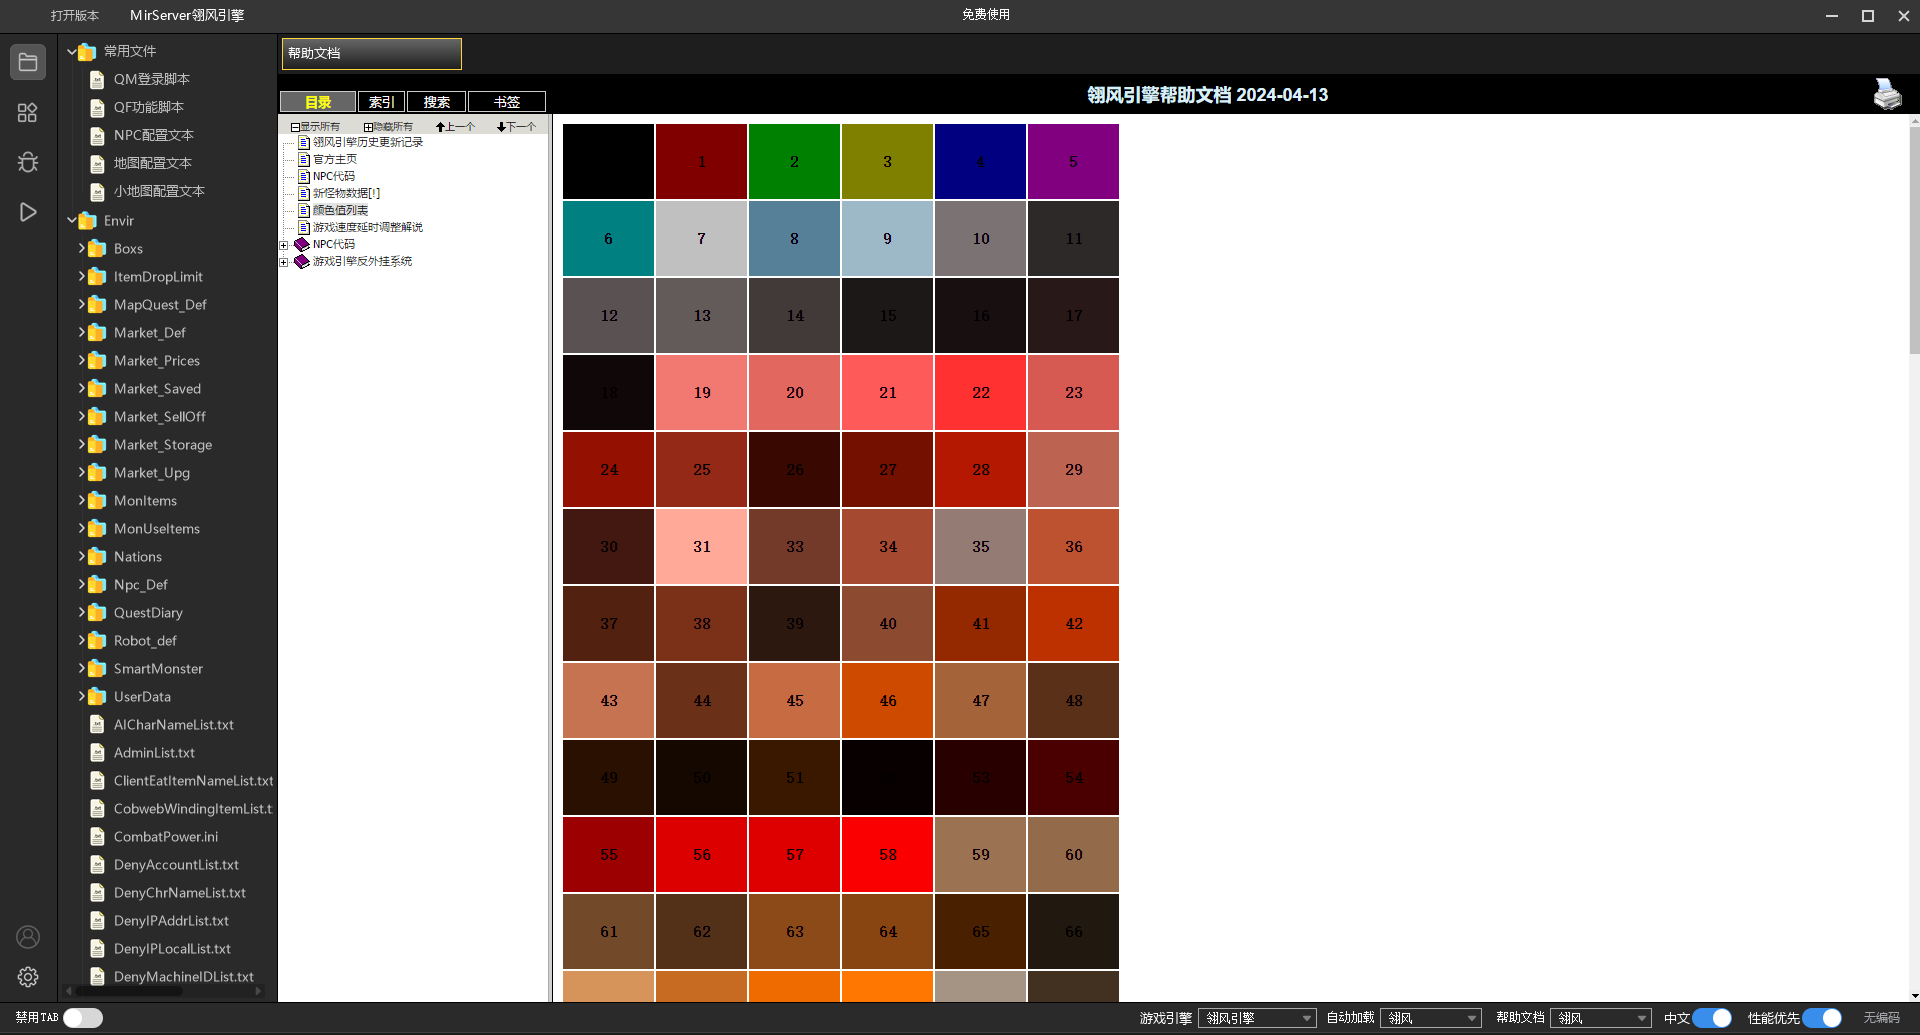Click the file icon of 地图配置文本
This screenshot has width=1920, height=1035.
(x=97, y=163)
